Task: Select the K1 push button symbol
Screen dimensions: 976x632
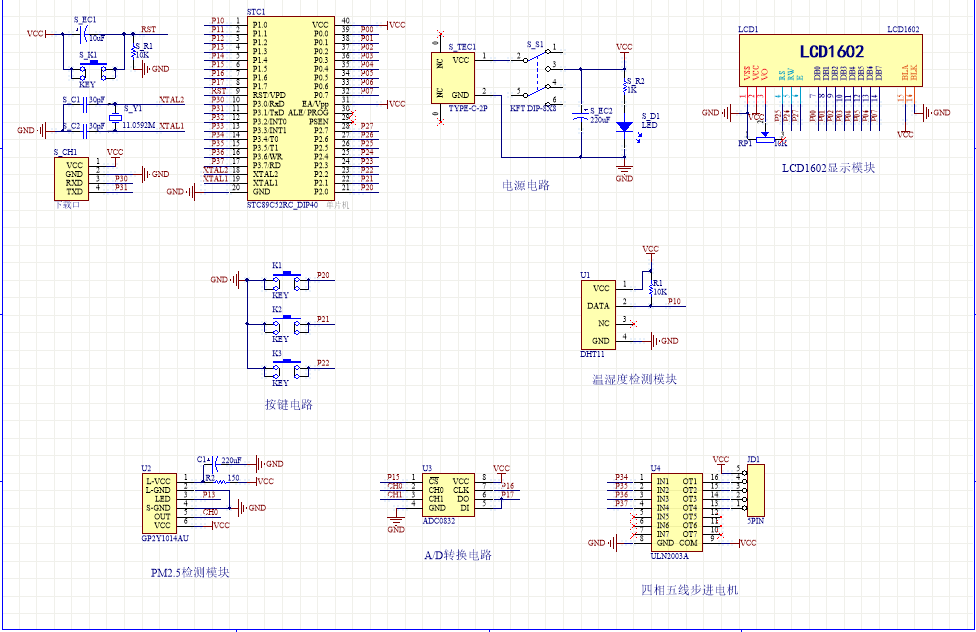Action: tap(286, 281)
